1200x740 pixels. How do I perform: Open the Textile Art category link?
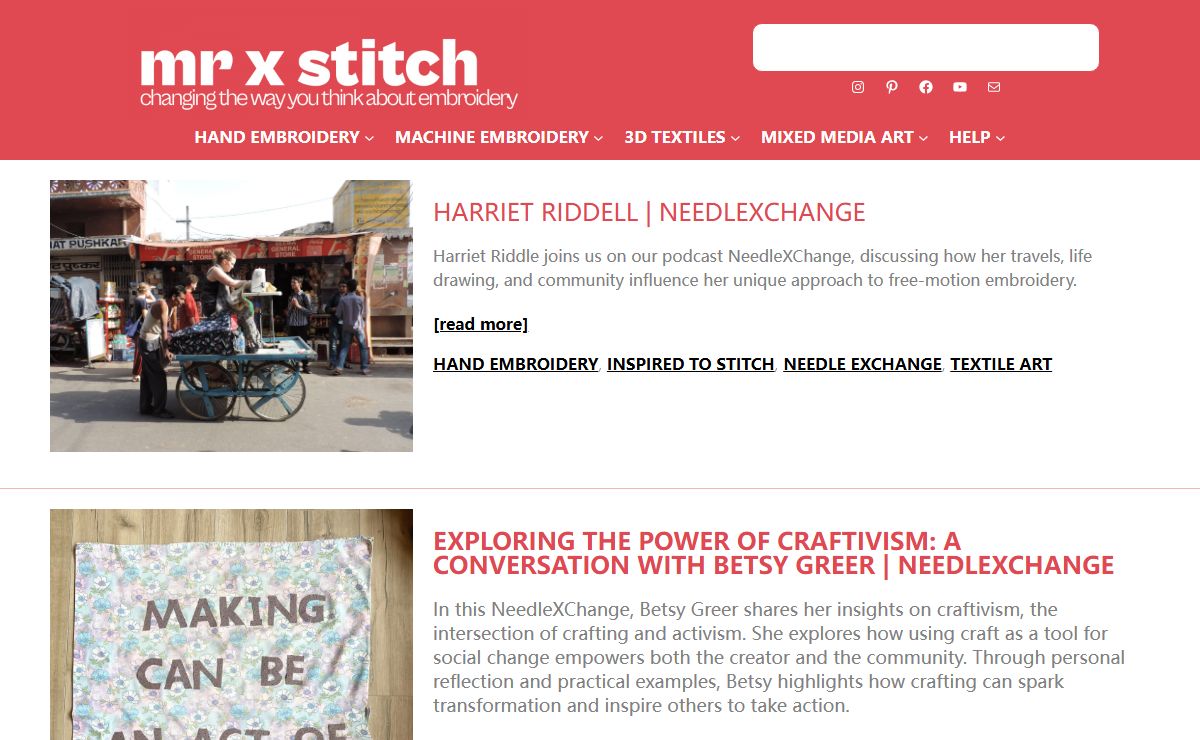point(1001,364)
